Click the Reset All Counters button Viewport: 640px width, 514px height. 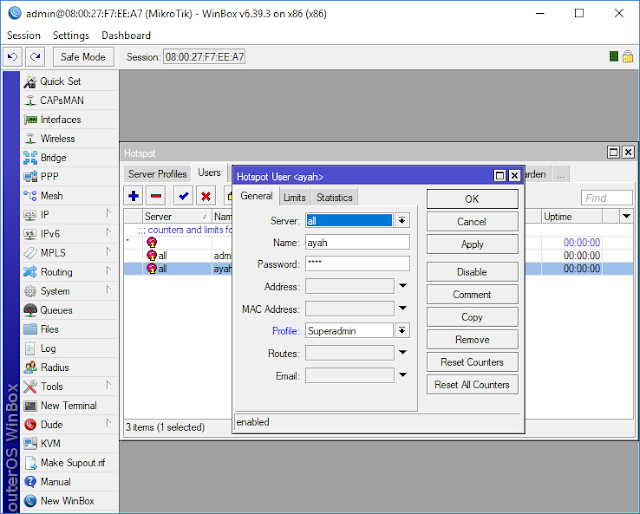tap(472, 385)
